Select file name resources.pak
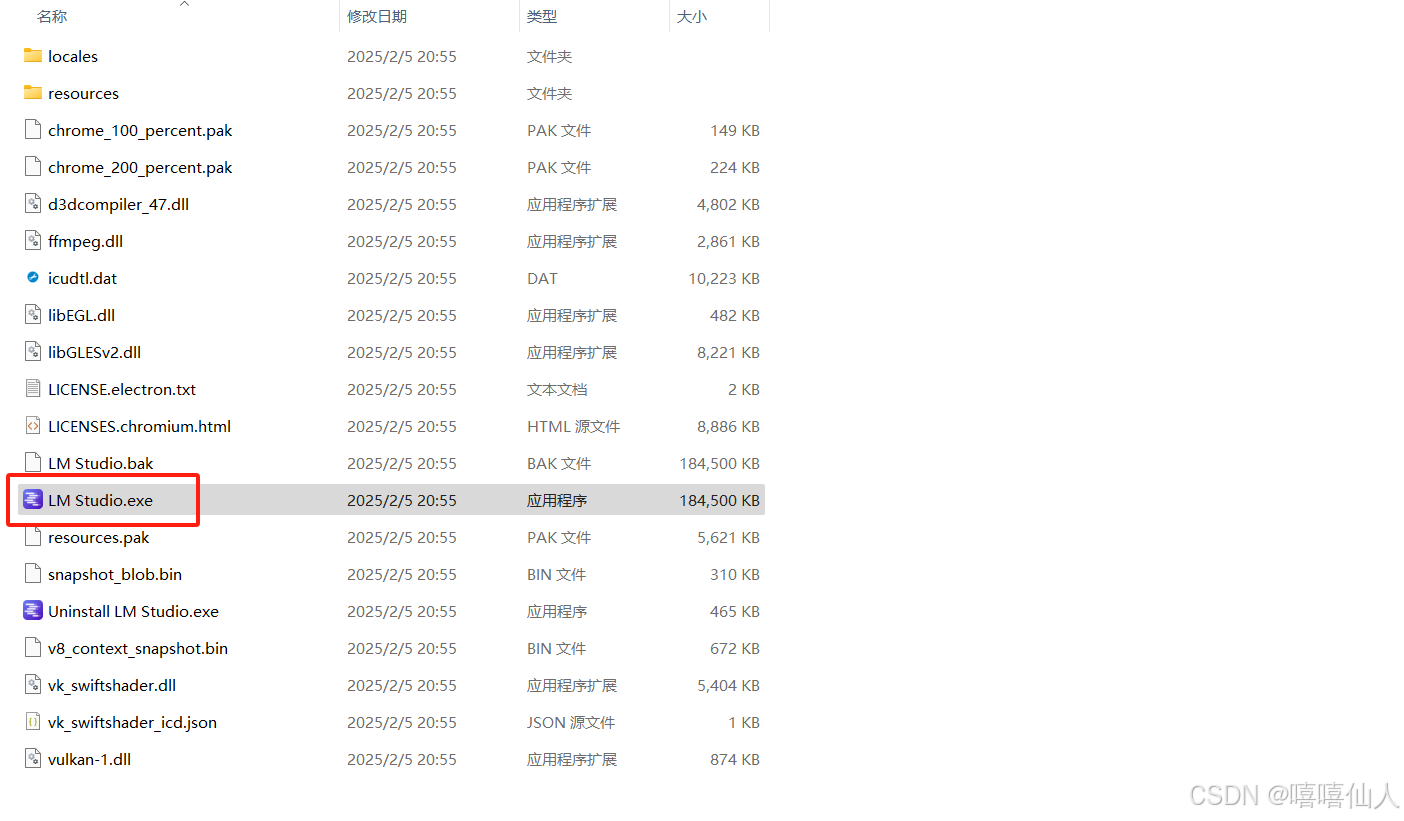This screenshot has width=1404, height=821. point(98,538)
